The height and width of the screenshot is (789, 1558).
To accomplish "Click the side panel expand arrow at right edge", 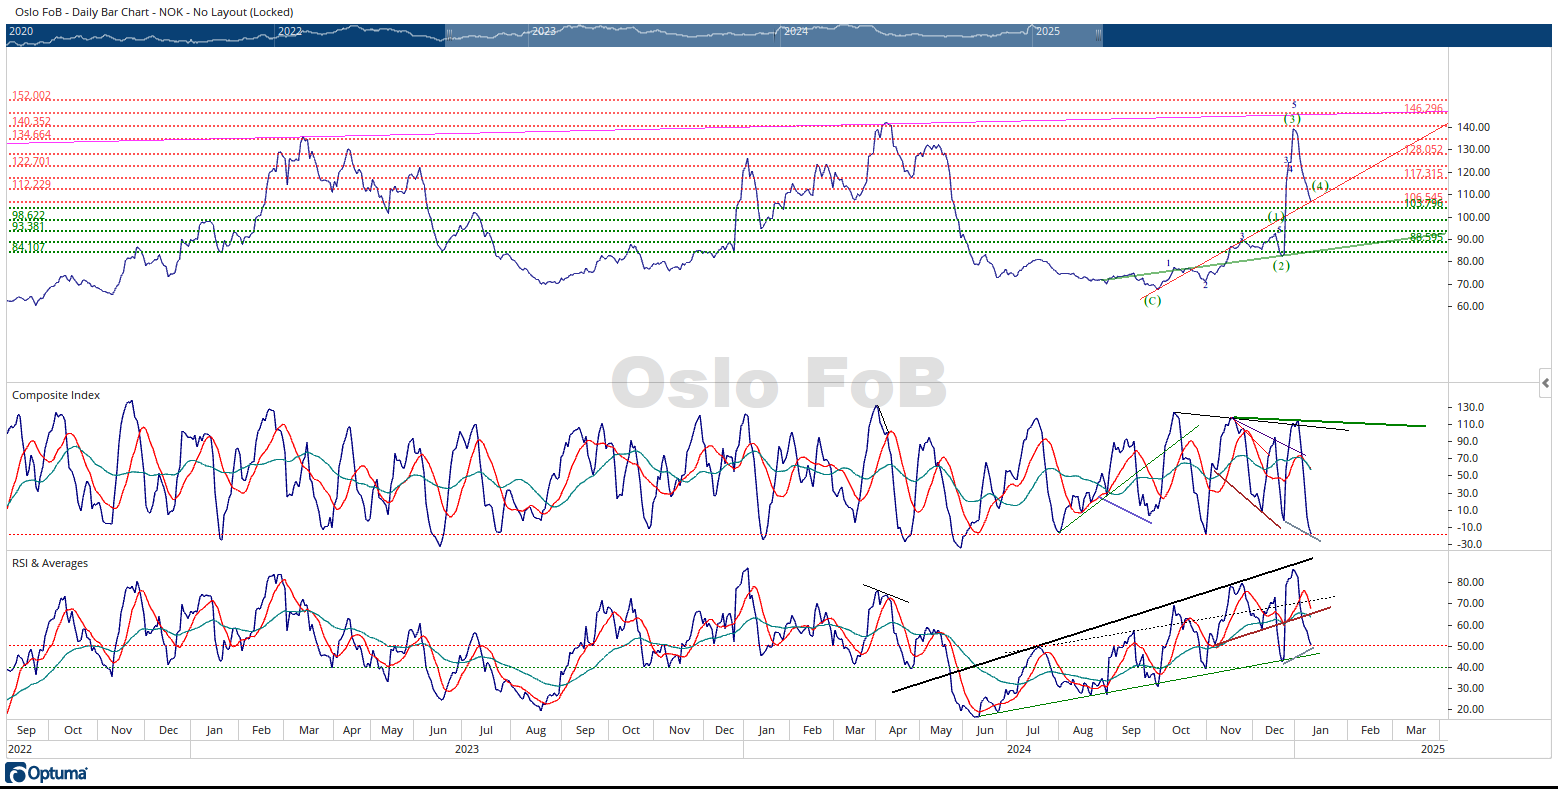I will pos(1546,383).
